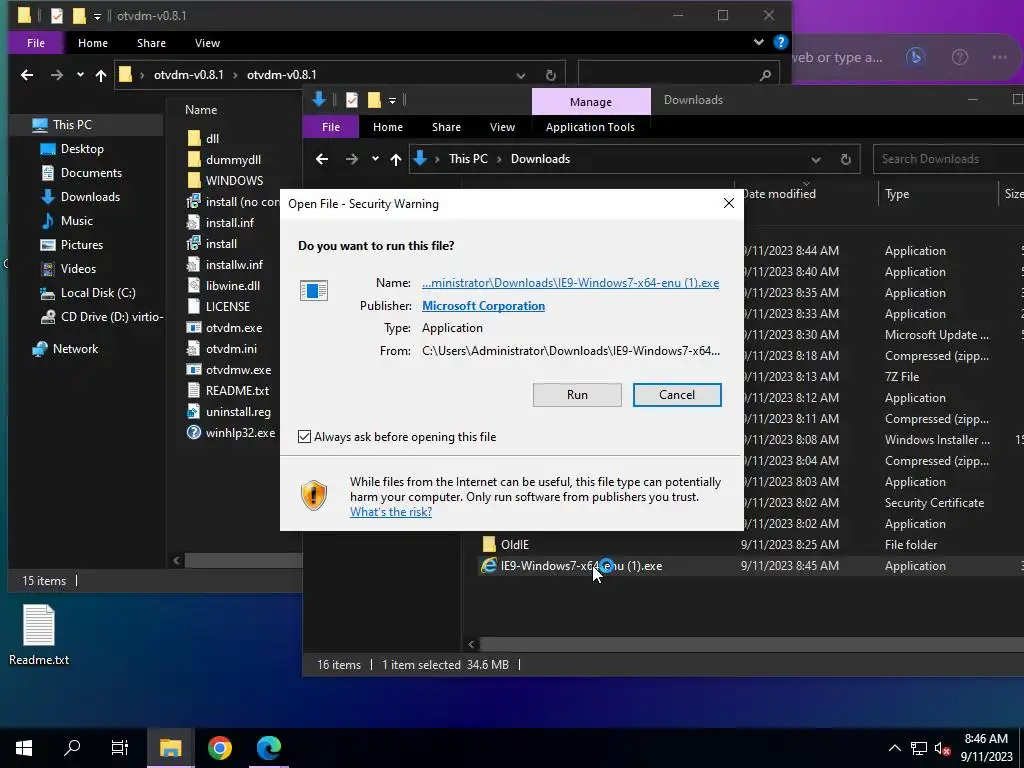Screen dimensions: 1024x768
Task: Select the Manage contextual tab
Action: [590, 102]
